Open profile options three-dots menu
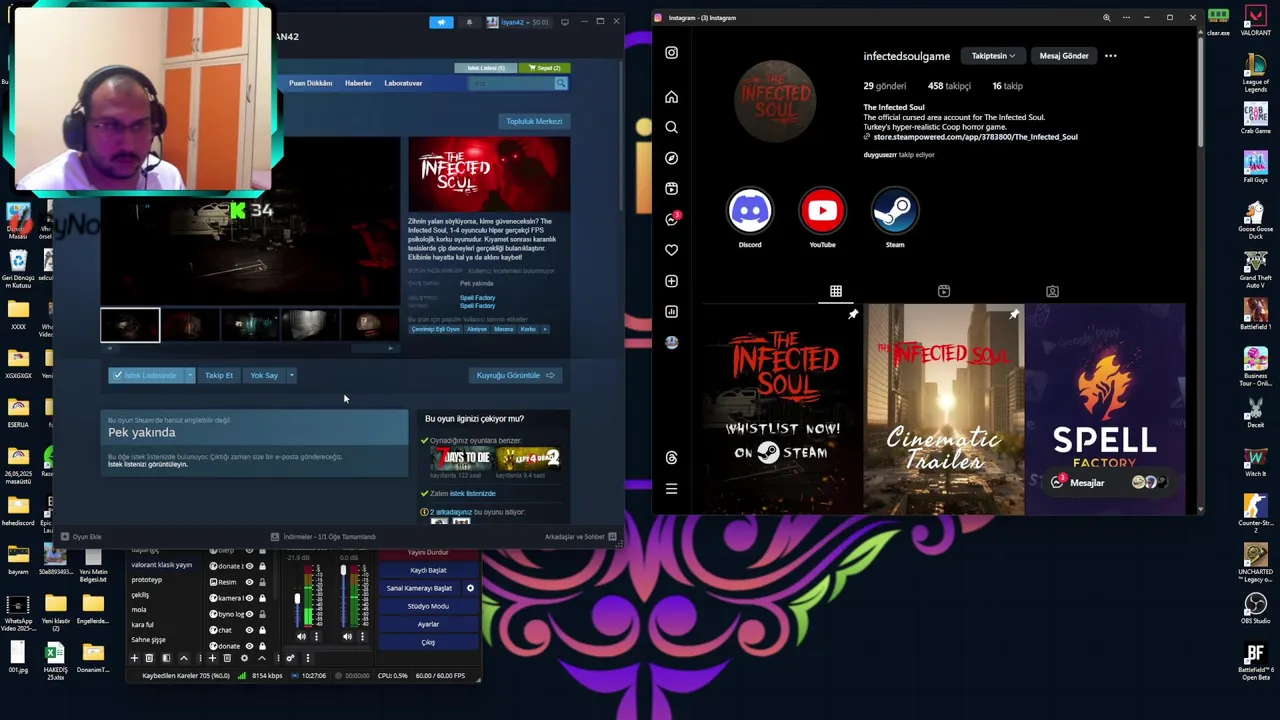 coord(1110,56)
